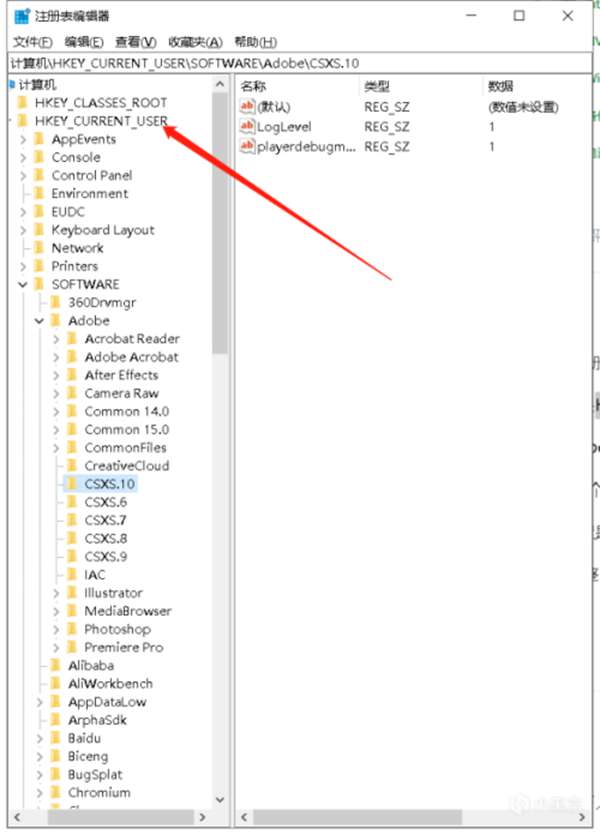Expand the After Effects key
The width and height of the screenshot is (600, 835).
[56, 375]
